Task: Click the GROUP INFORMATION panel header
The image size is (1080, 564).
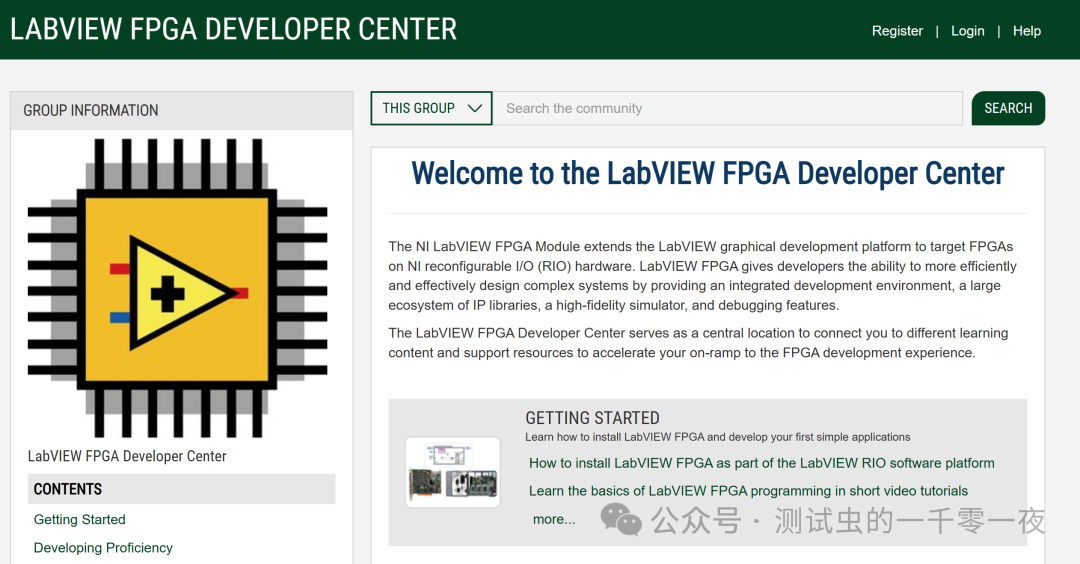Action: [182, 110]
